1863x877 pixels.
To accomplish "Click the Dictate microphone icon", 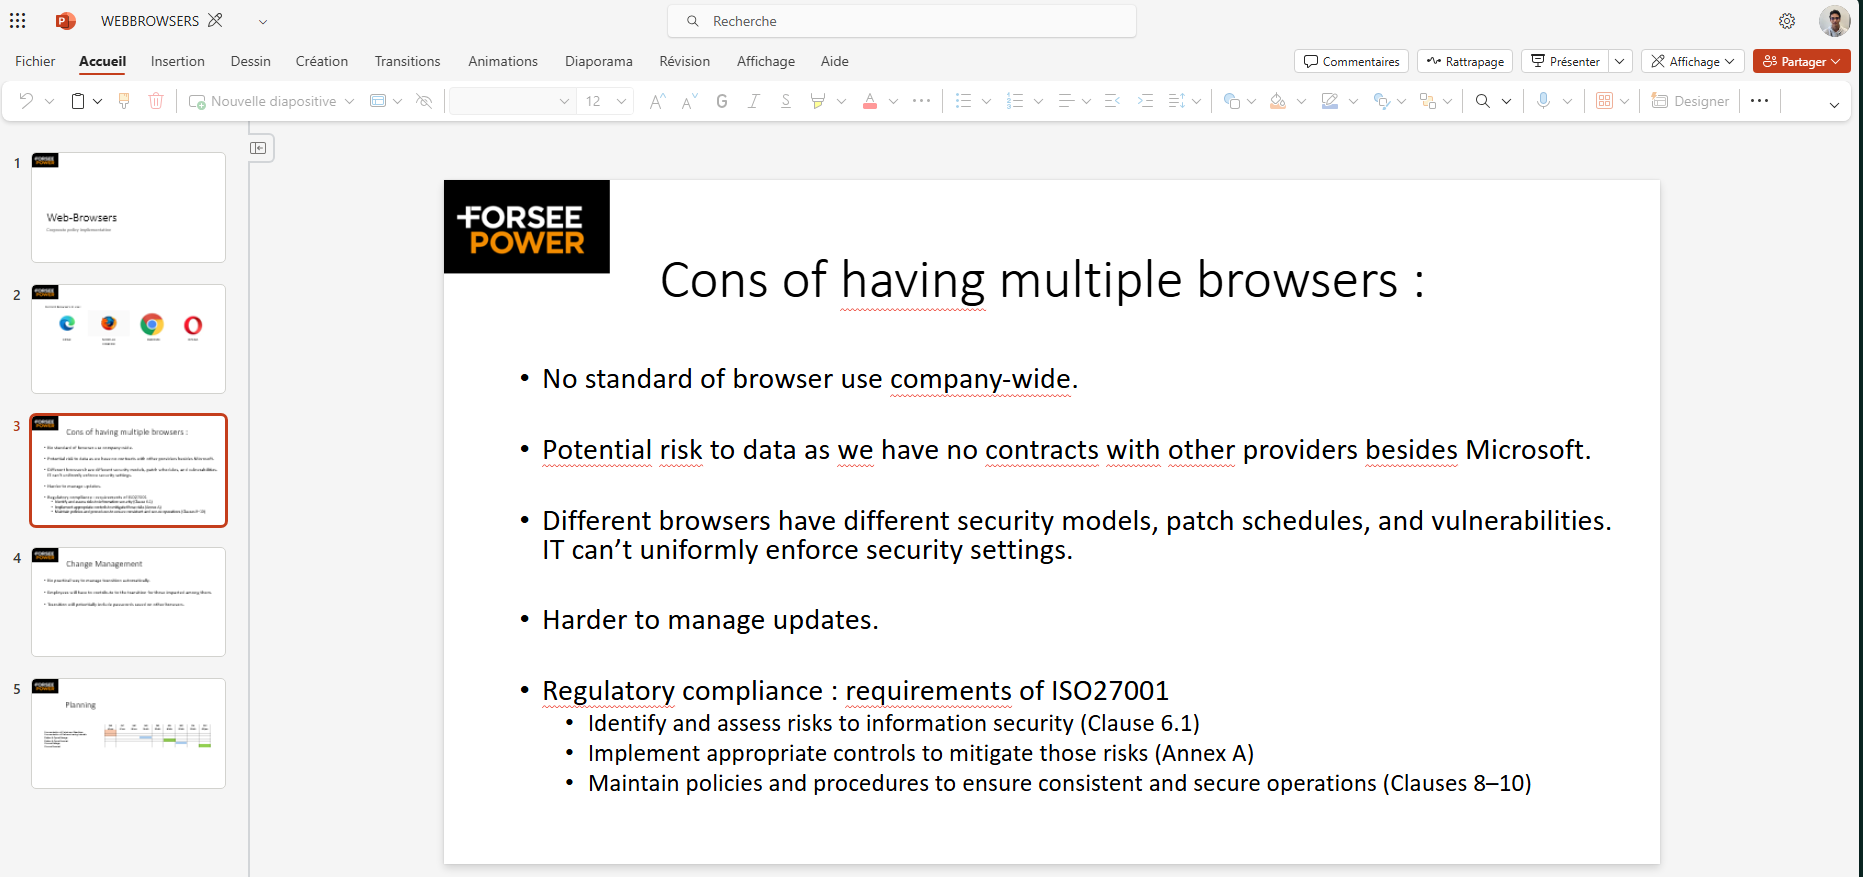I will 1543,101.
